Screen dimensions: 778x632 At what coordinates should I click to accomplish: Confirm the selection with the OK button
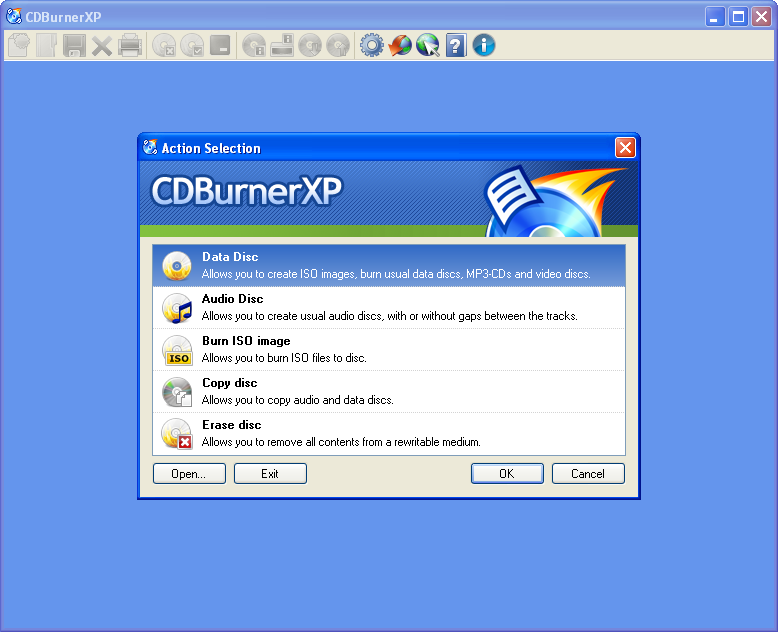[507, 474]
